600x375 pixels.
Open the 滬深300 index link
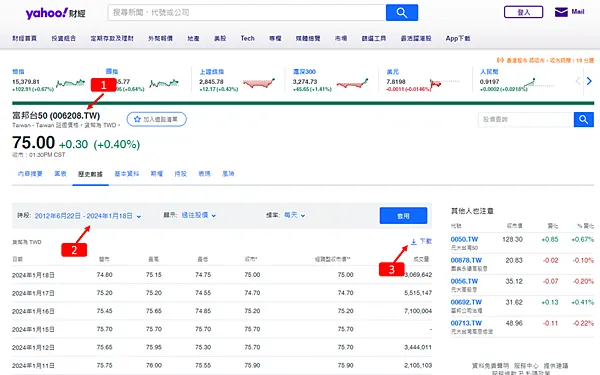(305, 72)
